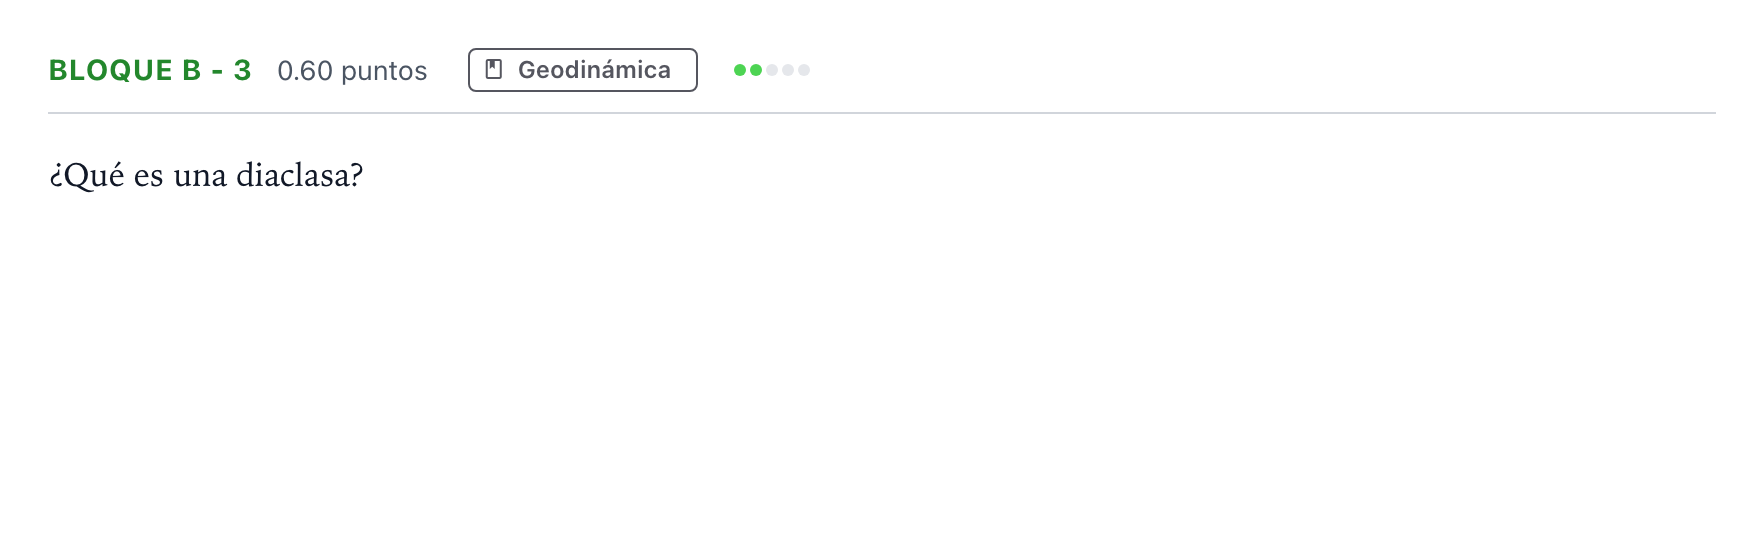Click the BLOQUE B - 3 heading
Viewport: 1764px width, 554px height.
150,70
